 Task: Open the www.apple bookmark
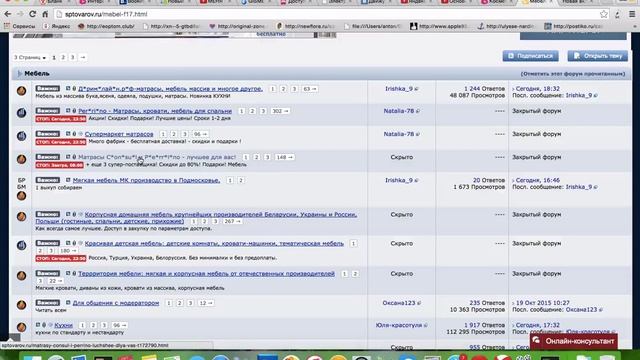[x=439, y=26]
